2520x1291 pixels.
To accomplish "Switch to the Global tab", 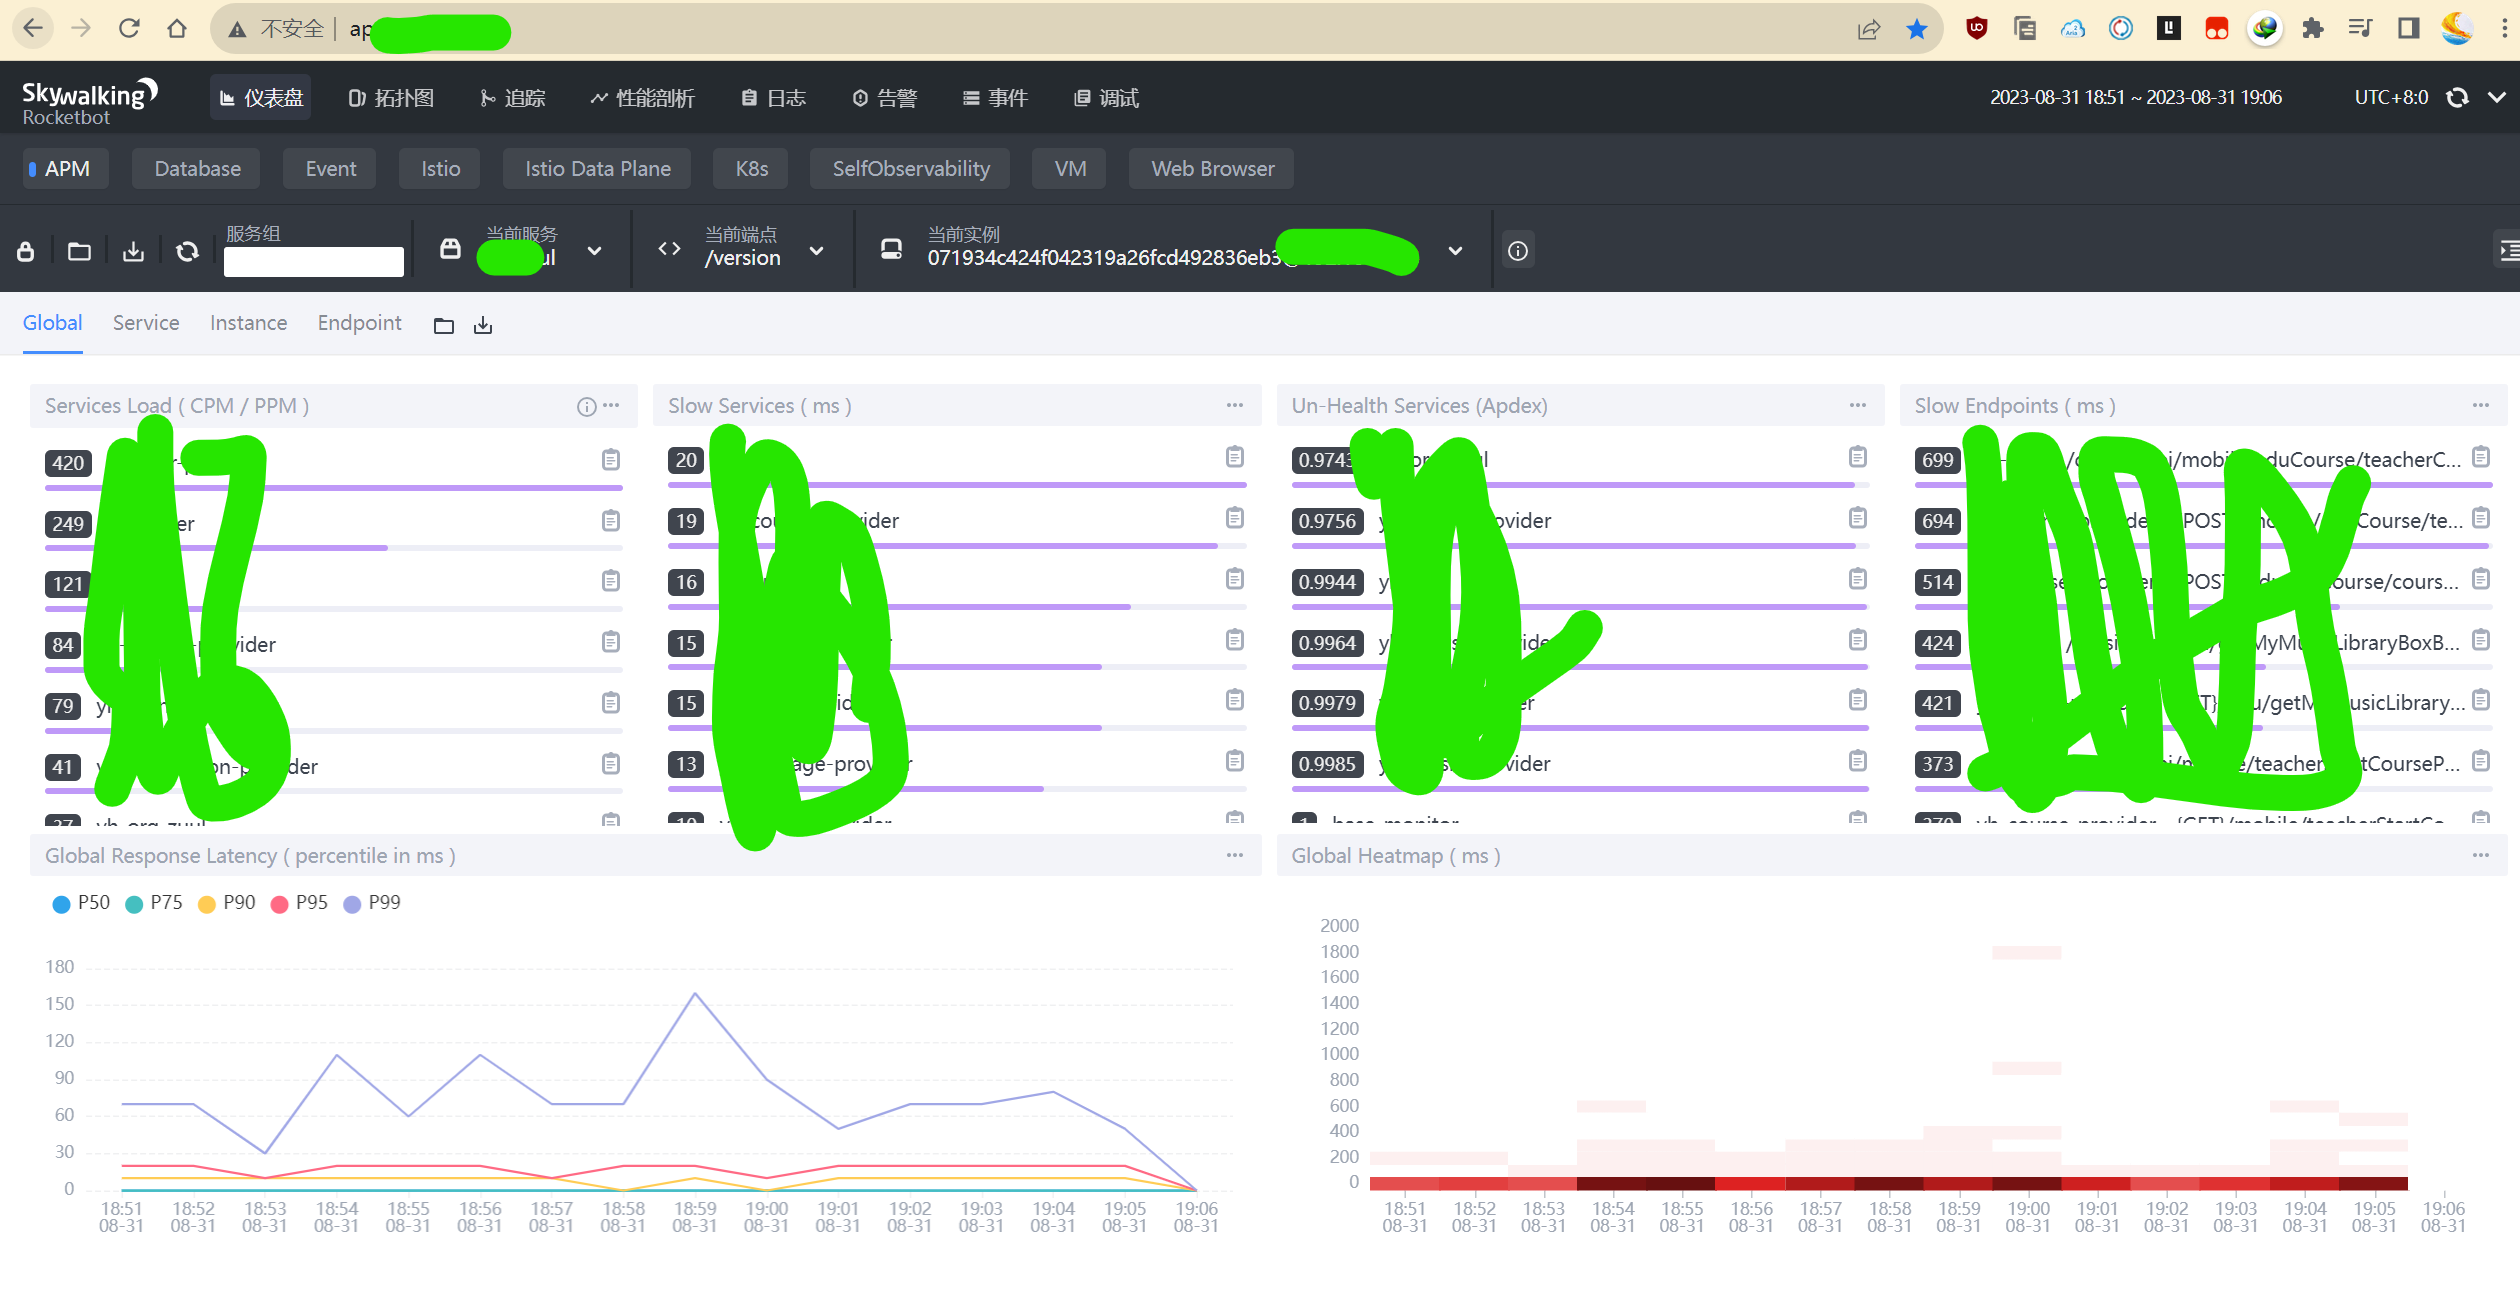I will [52, 323].
